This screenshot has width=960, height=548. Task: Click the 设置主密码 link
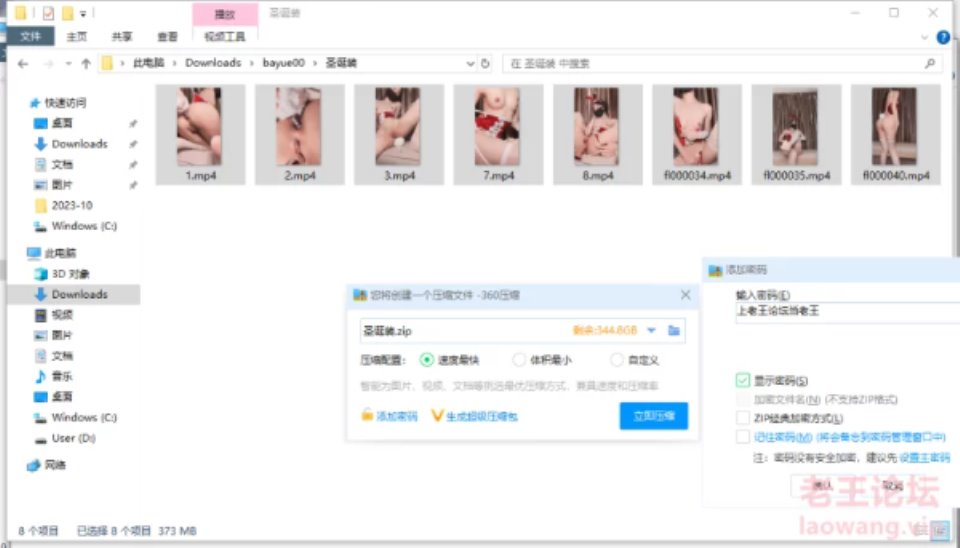click(924, 457)
